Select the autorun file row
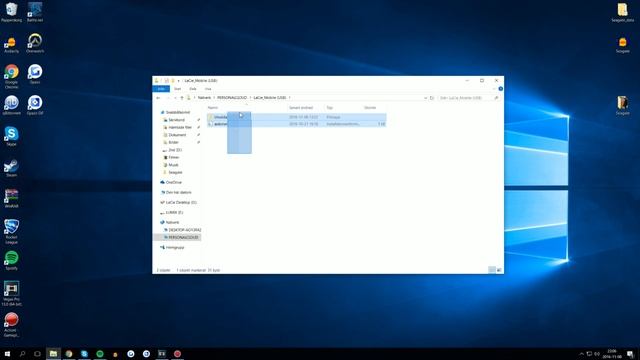Screen dimensions: 640x360 [296, 124]
